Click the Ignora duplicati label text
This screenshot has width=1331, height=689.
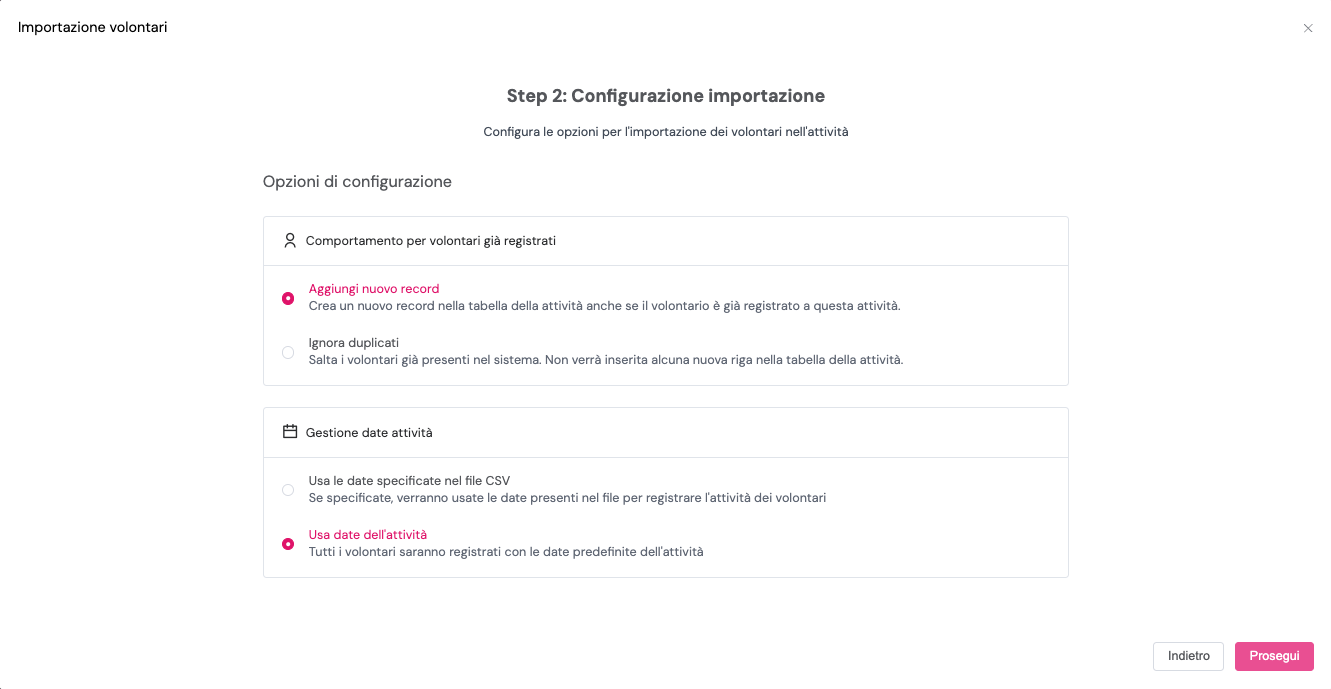[x=354, y=343]
